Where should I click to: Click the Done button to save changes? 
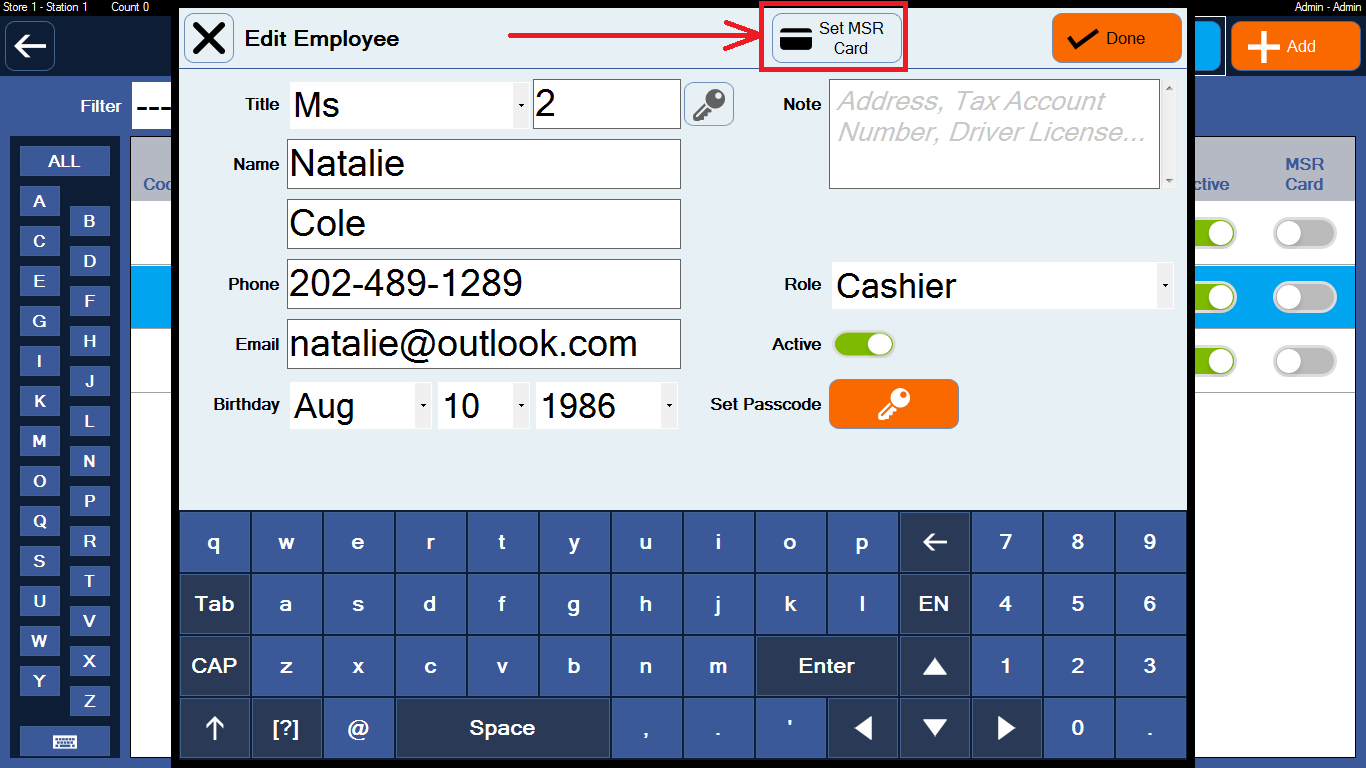coord(1116,37)
